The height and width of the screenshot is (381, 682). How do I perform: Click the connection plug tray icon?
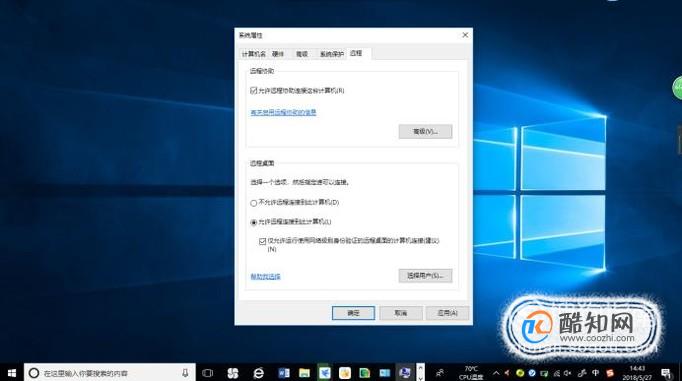click(x=582, y=373)
